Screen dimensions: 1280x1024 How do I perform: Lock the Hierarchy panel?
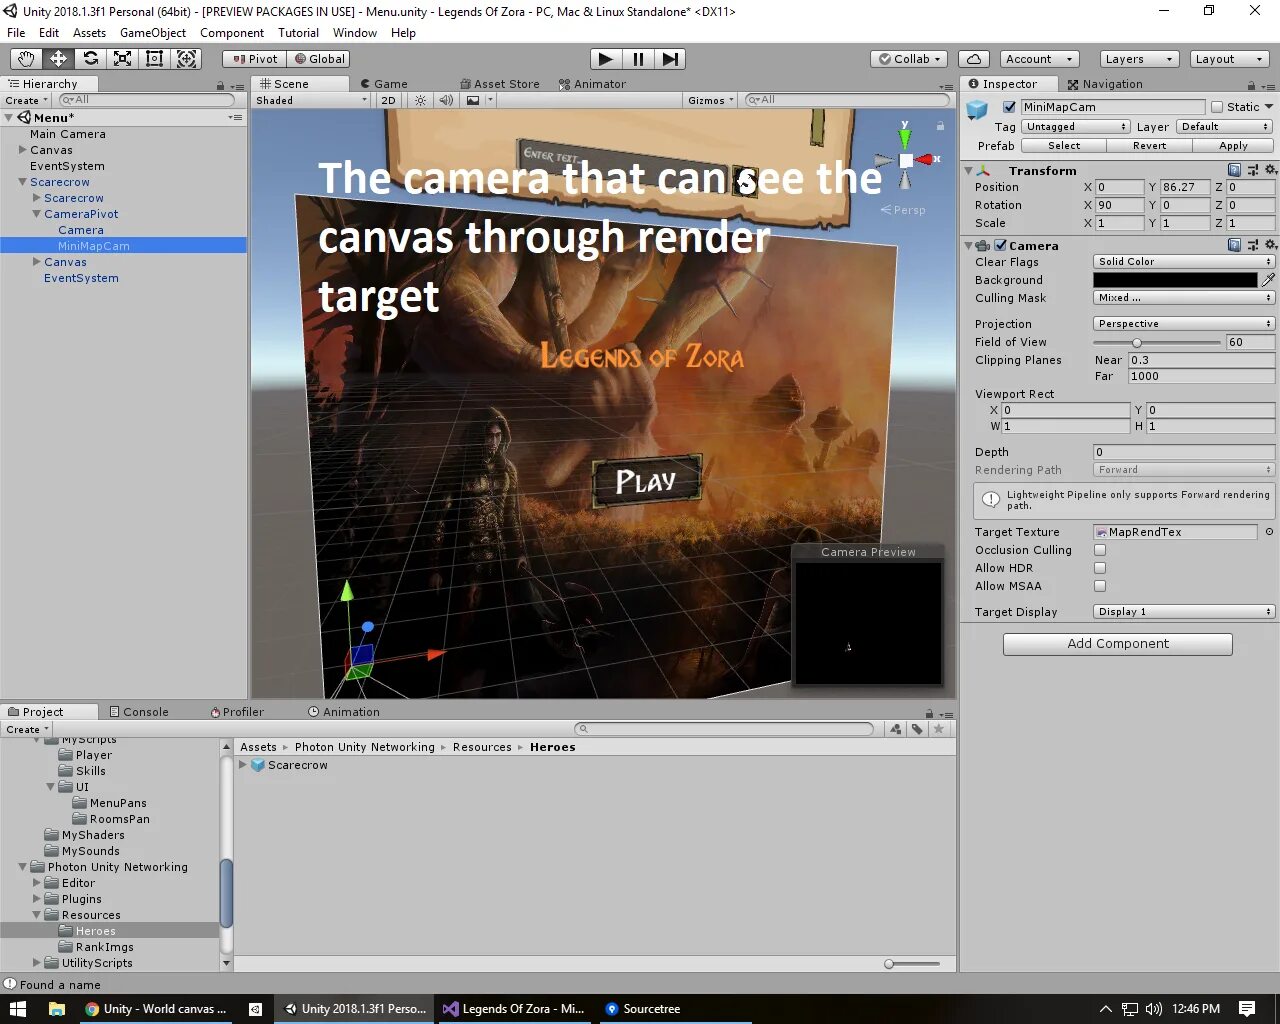(x=221, y=85)
